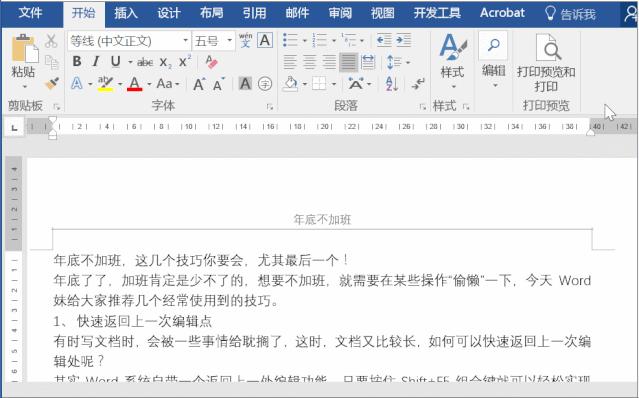Click the Increase Indent icon
This screenshot has width=639, height=398.
pyautogui.click(x=403, y=40)
